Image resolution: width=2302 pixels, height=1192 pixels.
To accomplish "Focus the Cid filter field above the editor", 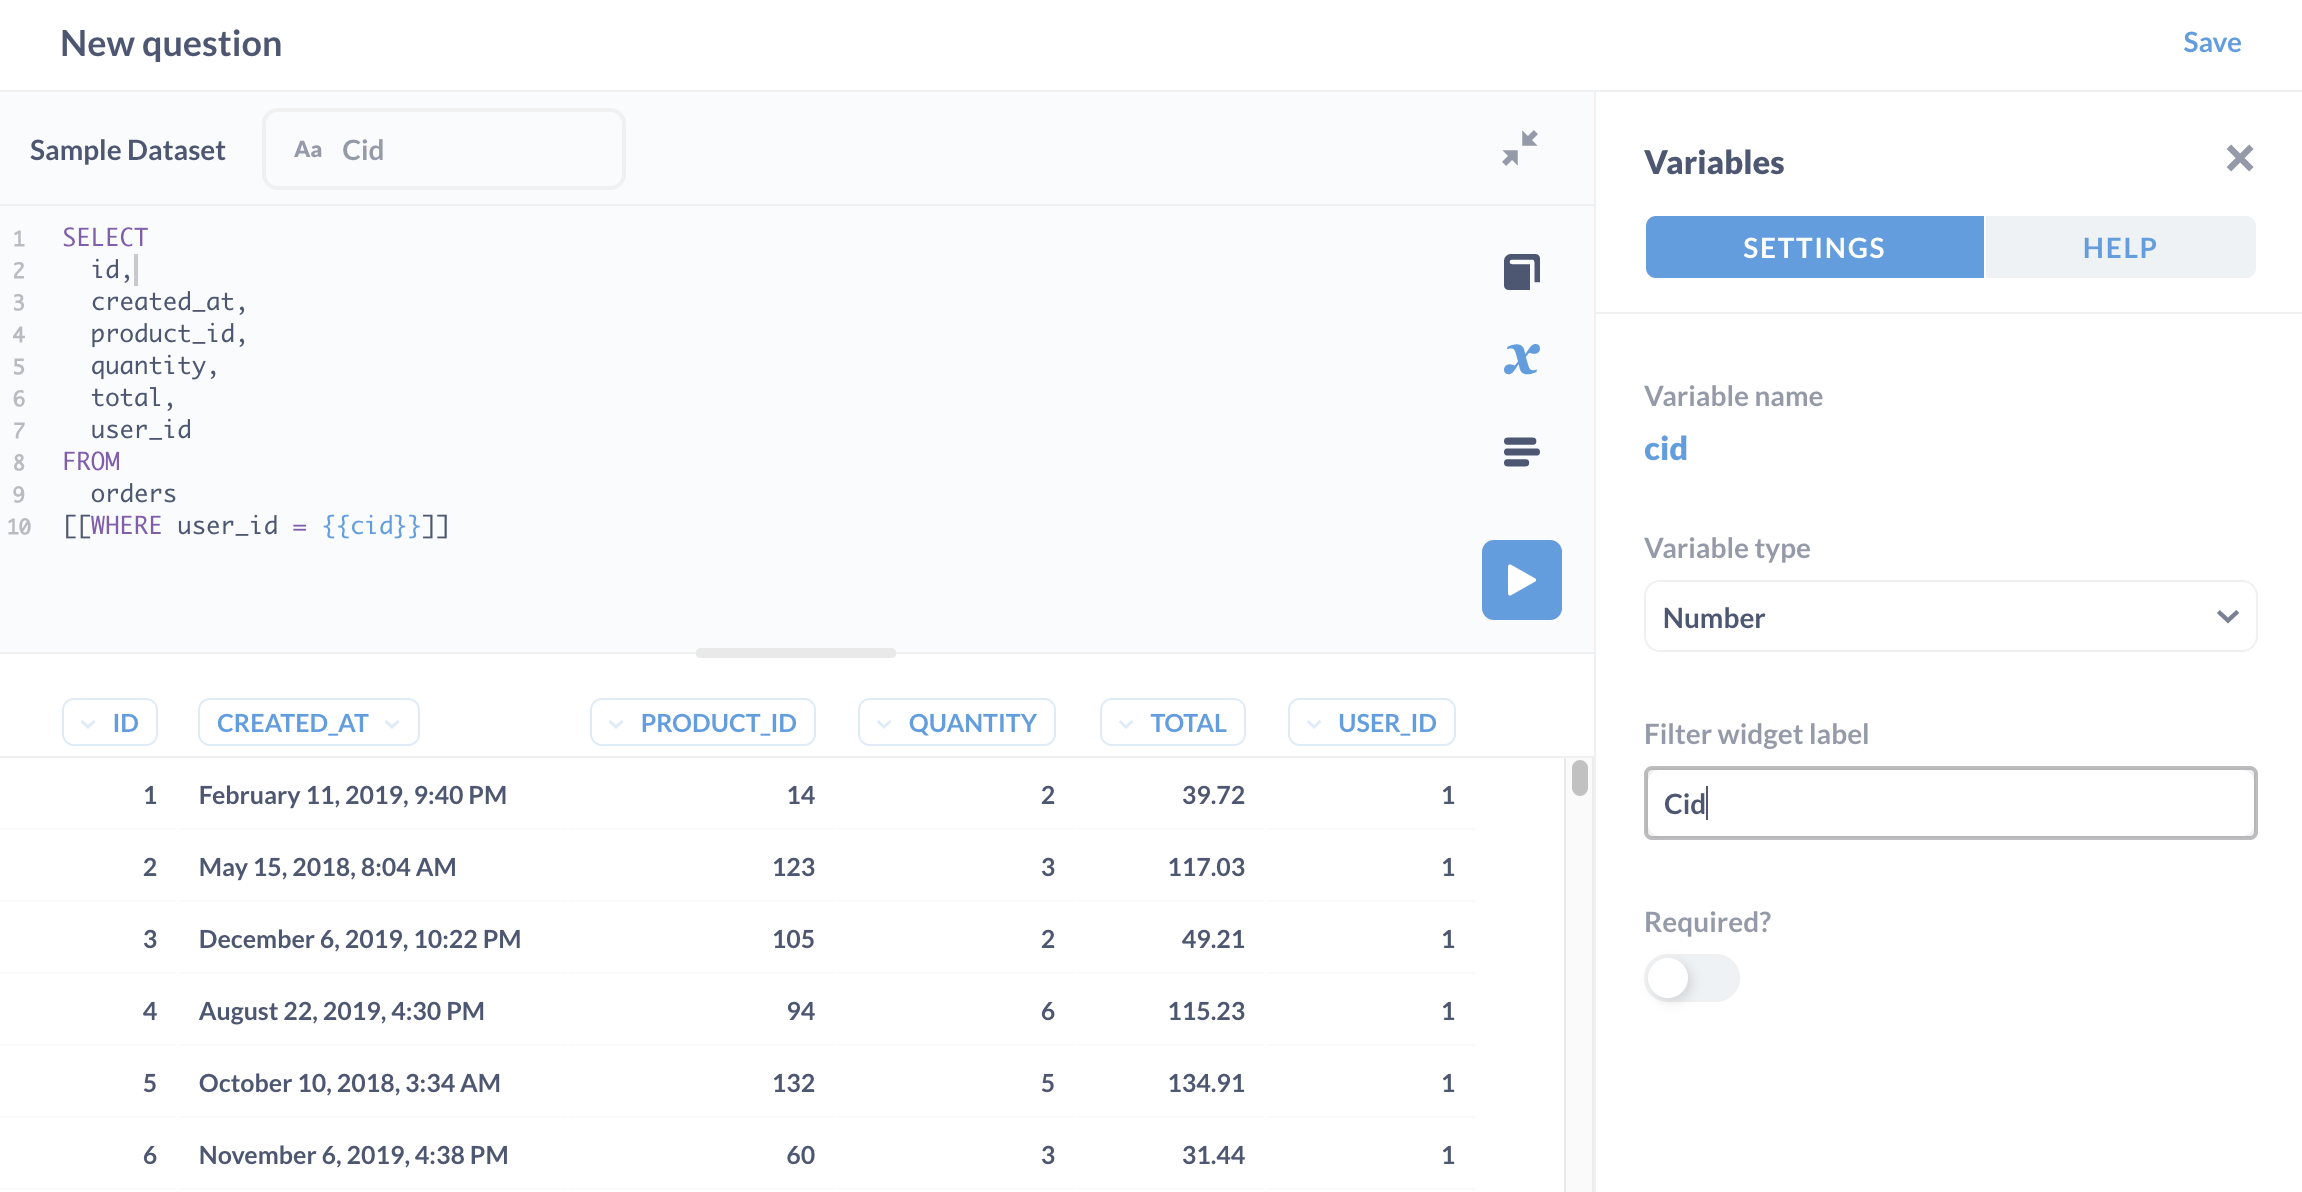I will (444, 149).
